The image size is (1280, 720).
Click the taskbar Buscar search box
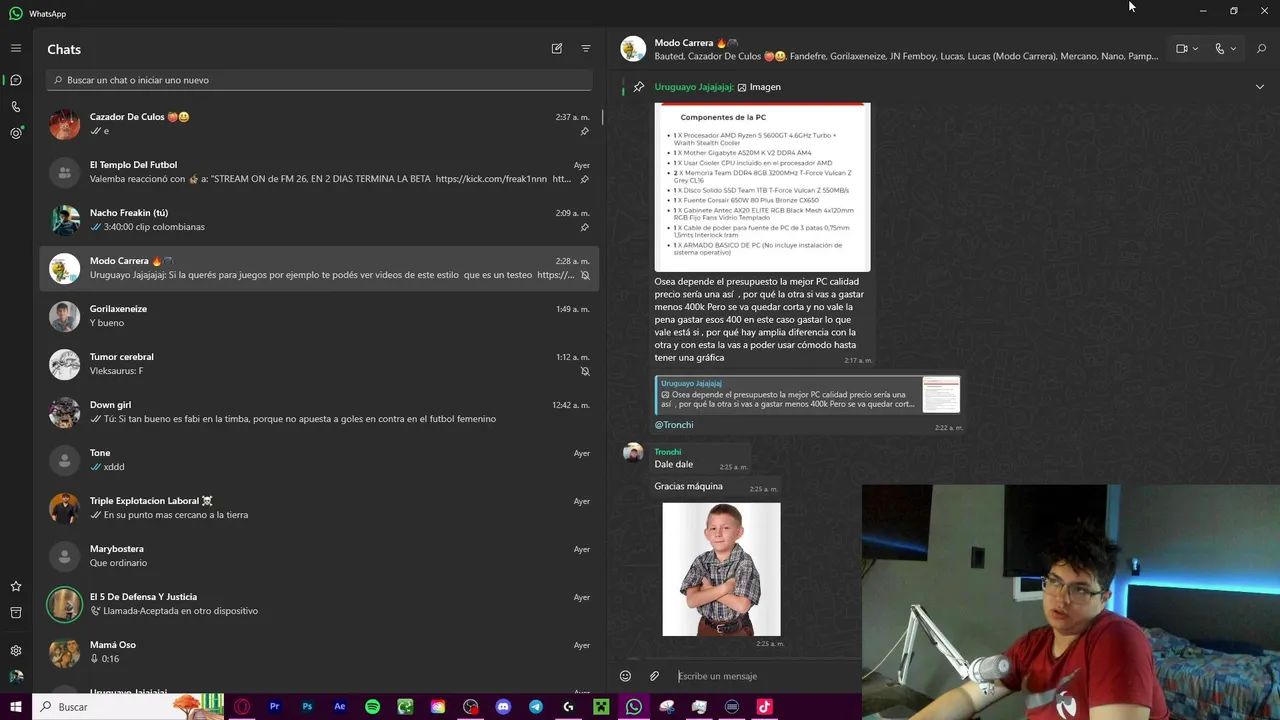pyautogui.click(x=128, y=707)
